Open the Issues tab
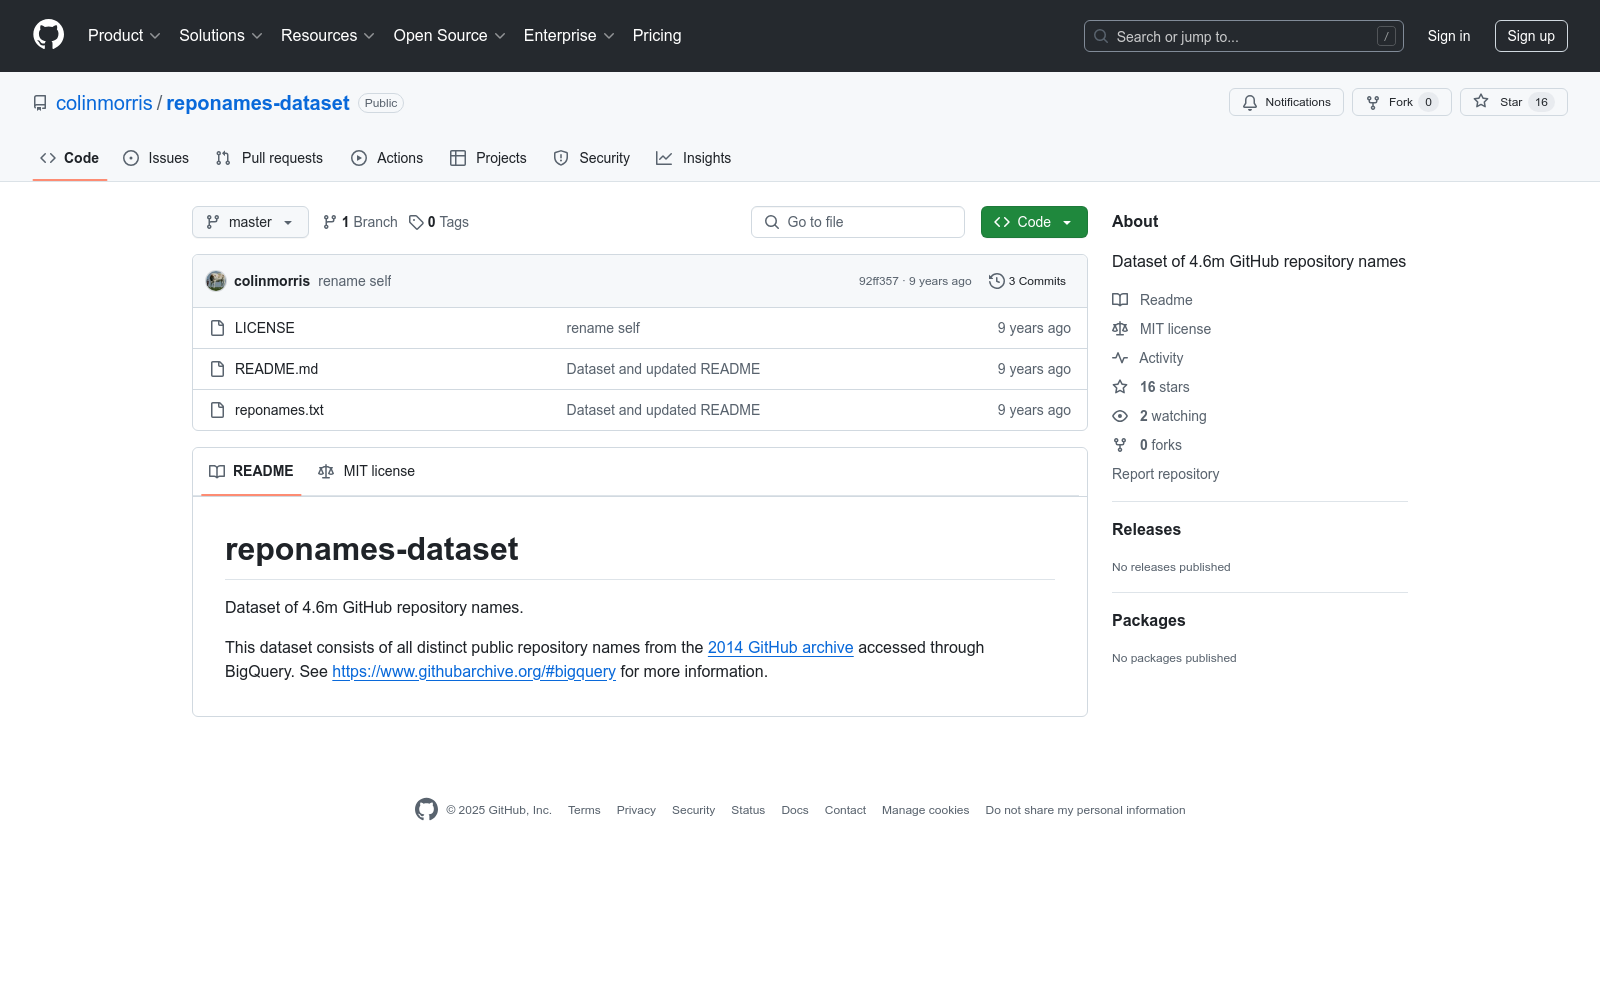Viewport: 1600px width, 1000px height. 156,158
